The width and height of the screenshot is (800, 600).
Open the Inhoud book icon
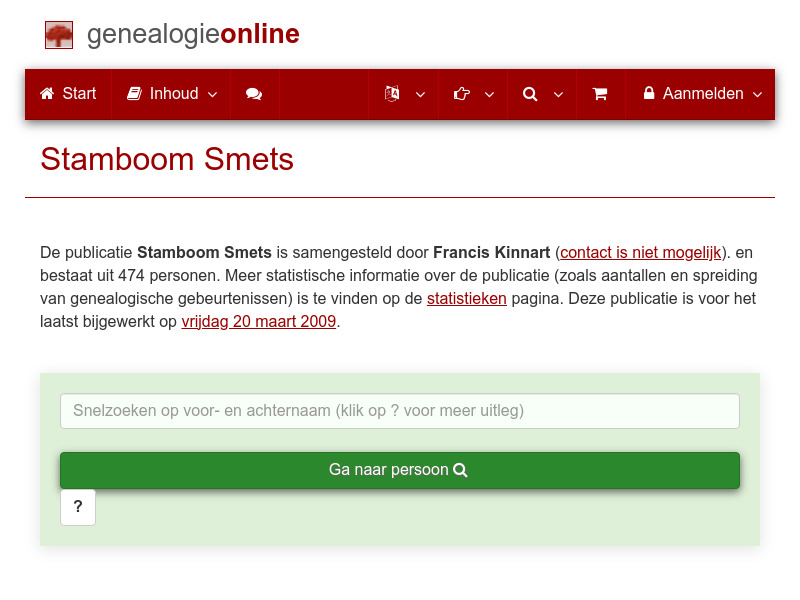133,93
